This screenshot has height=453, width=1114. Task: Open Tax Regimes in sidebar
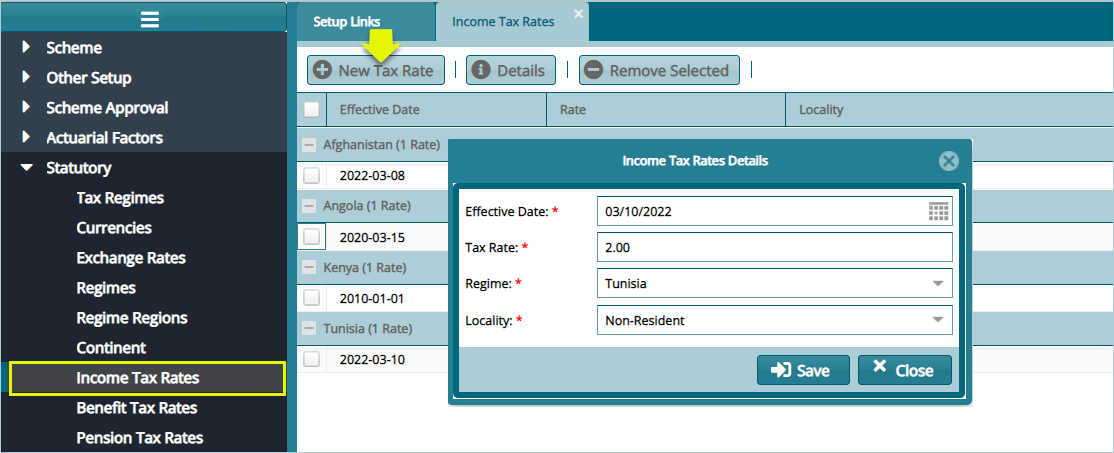(x=120, y=198)
